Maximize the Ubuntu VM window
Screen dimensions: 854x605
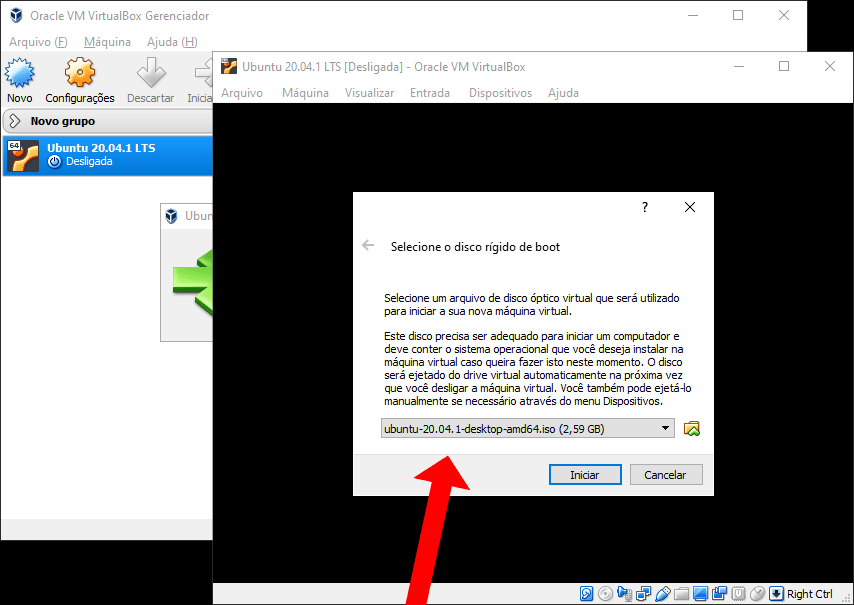coord(784,66)
